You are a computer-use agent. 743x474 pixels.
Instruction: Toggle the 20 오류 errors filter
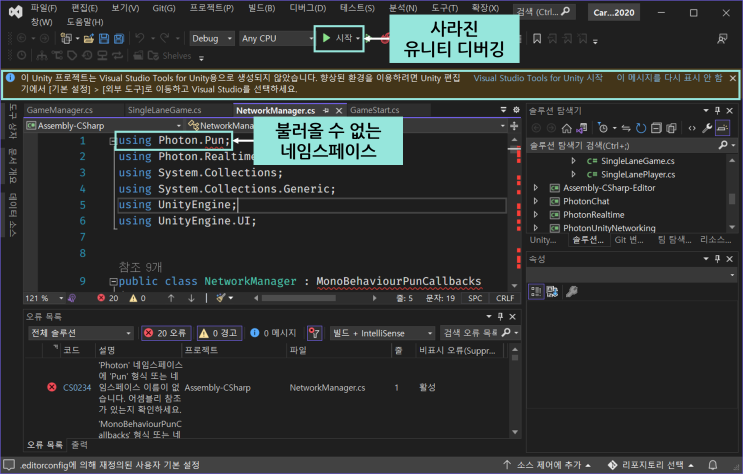click(x=166, y=333)
